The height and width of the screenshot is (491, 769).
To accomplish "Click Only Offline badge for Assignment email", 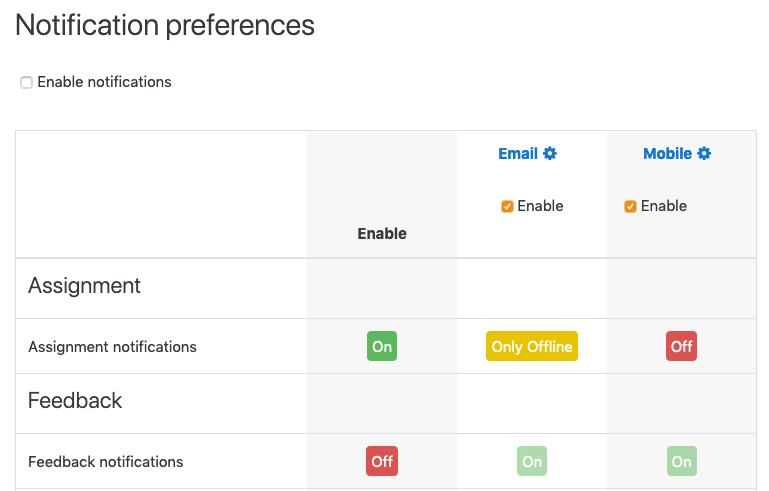I will click(532, 346).
